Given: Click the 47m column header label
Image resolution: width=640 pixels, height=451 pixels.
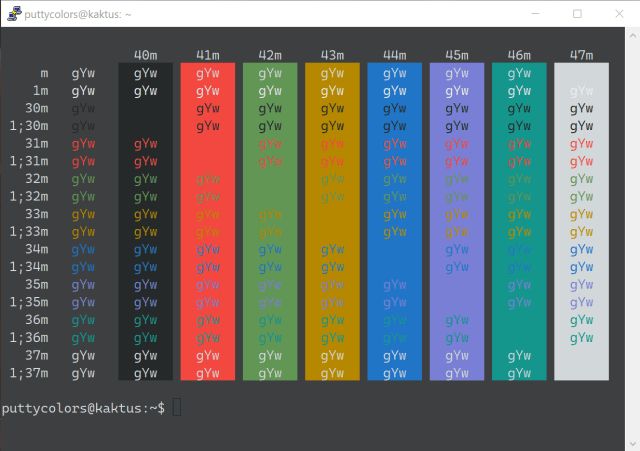Looking at the screenshot, I should coord(581,55).
